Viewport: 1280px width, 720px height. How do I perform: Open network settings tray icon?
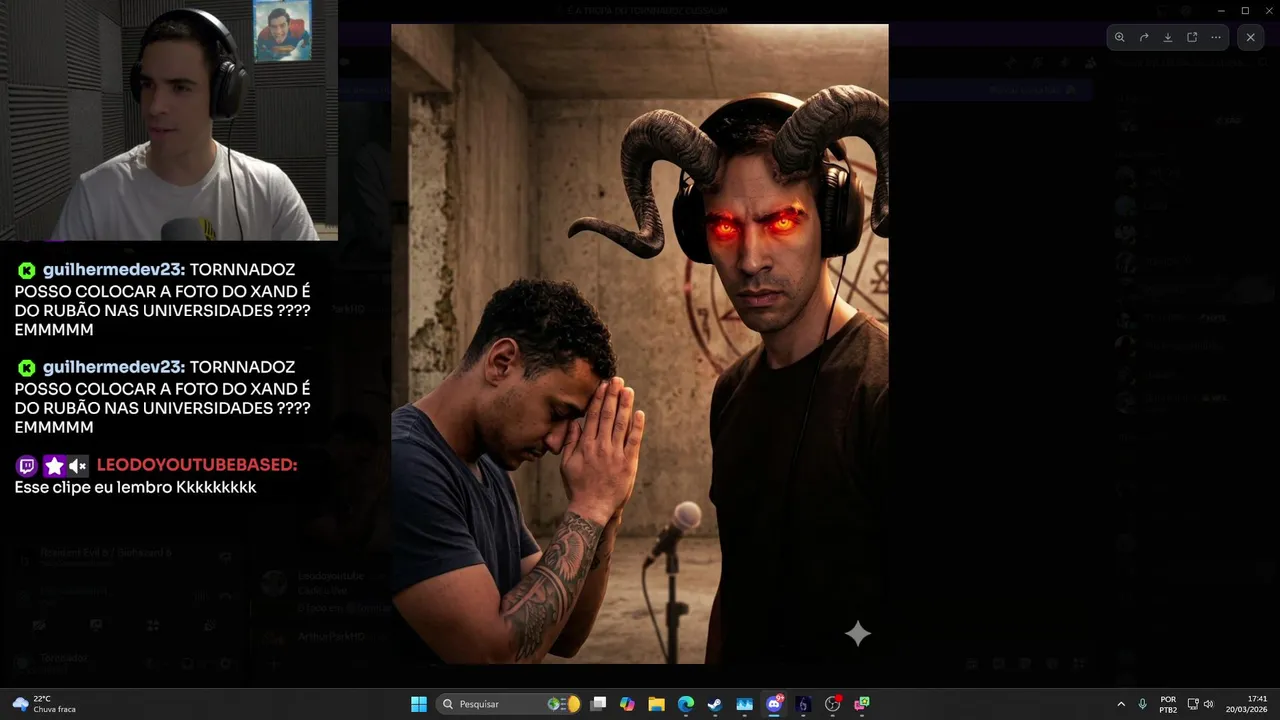point(1193,704)
